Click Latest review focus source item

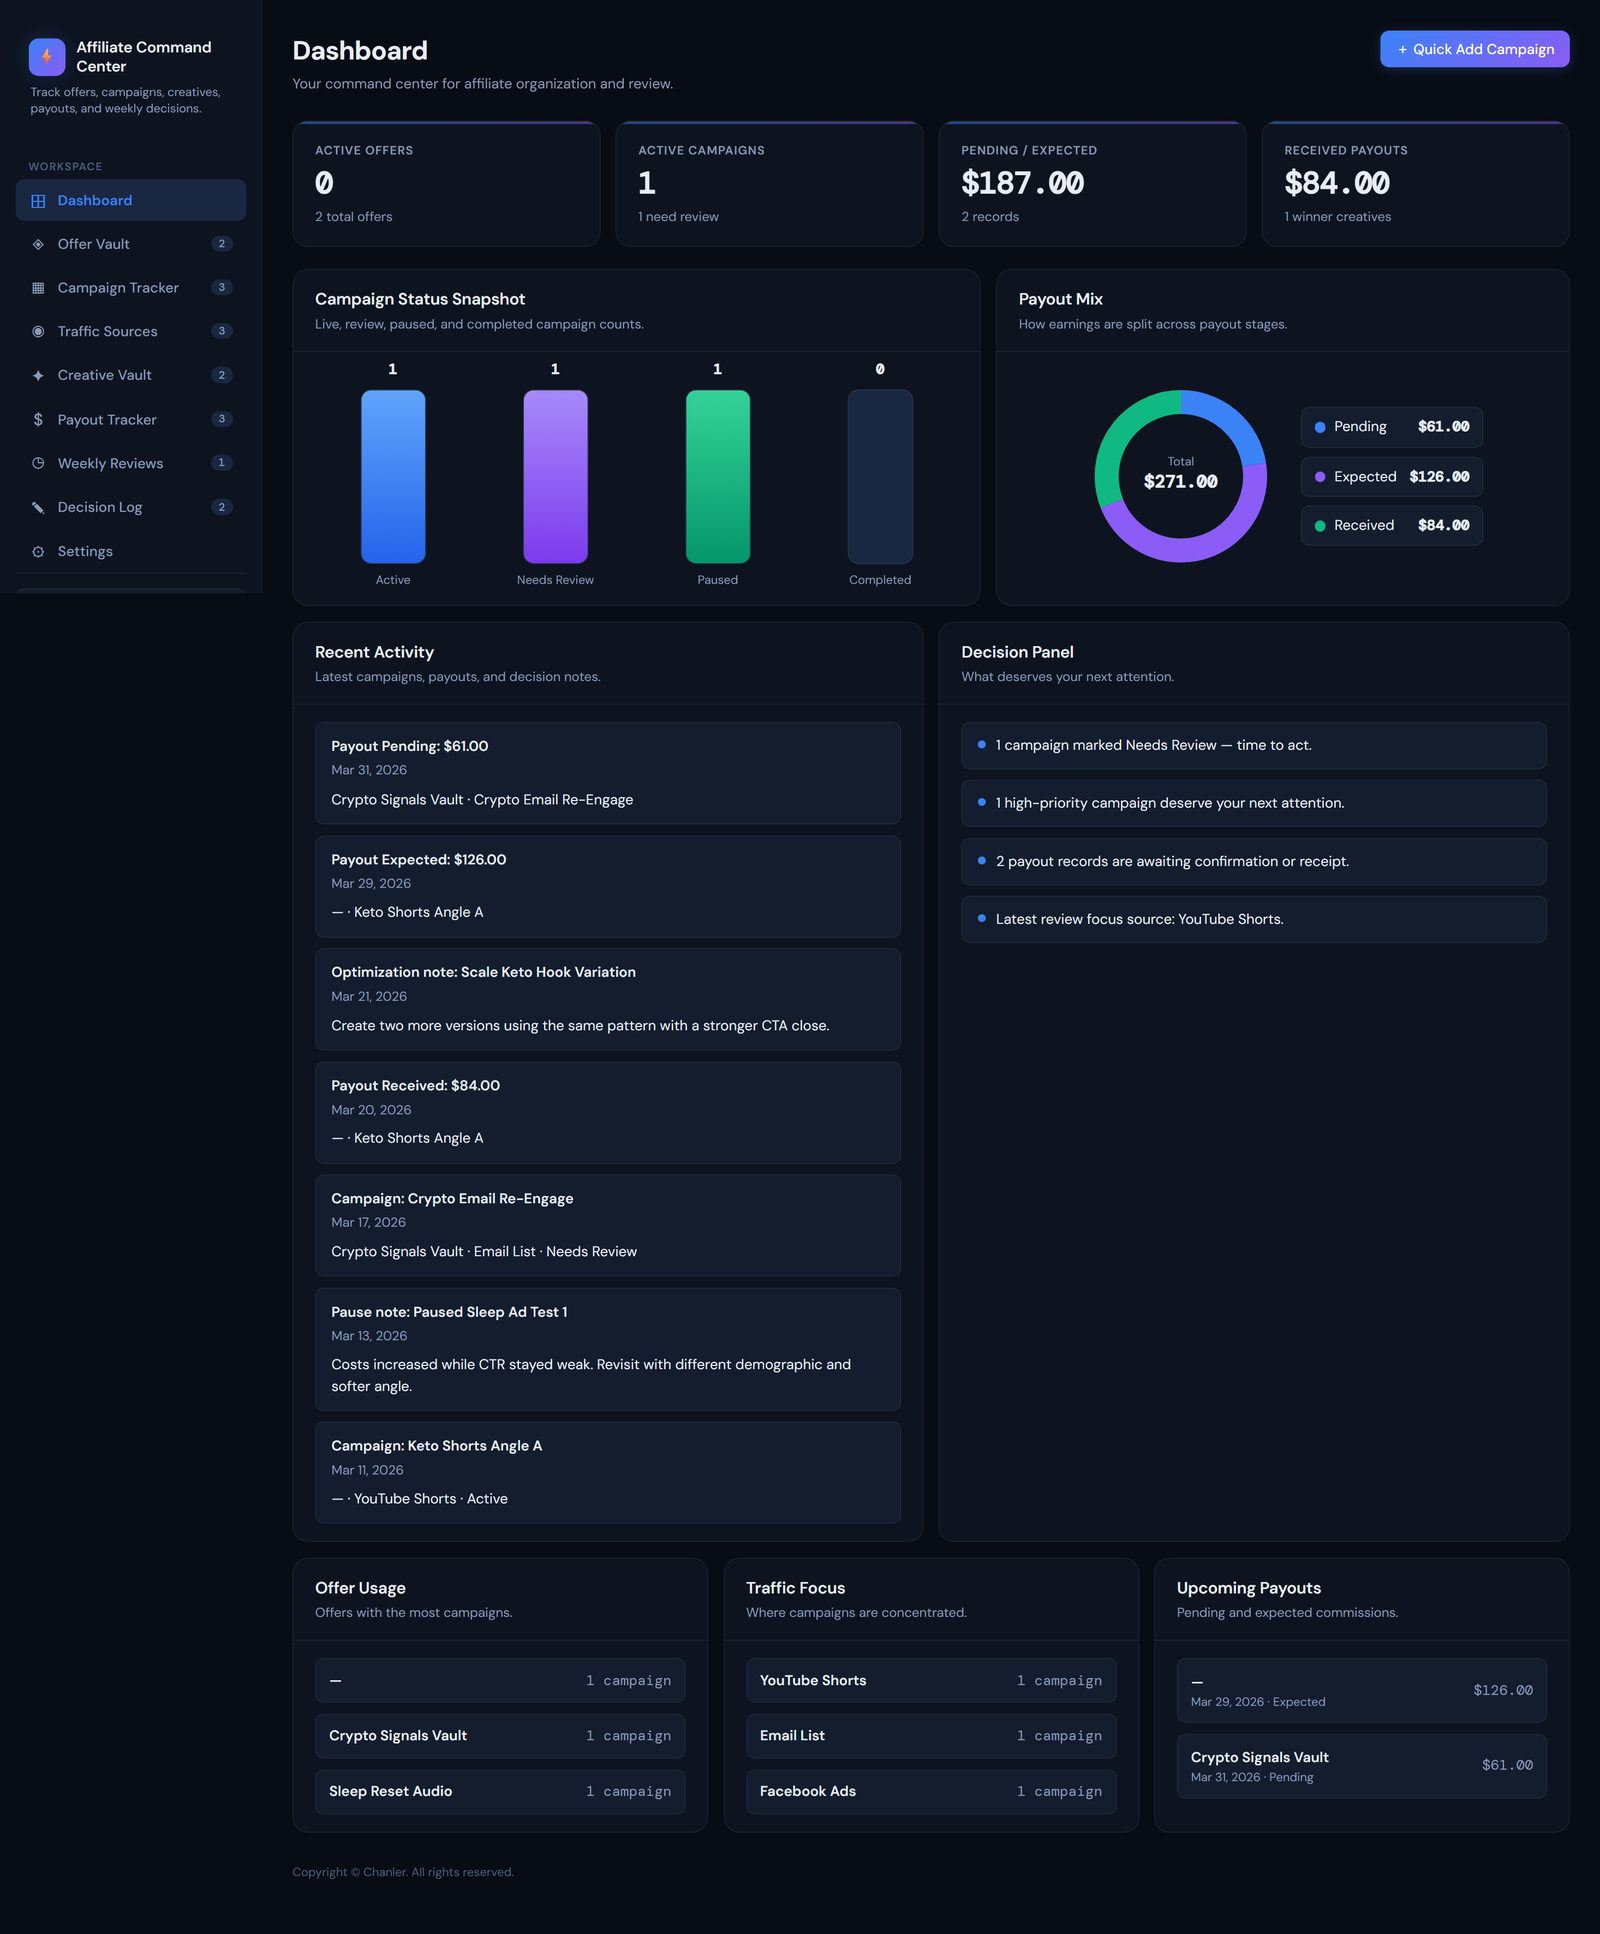[x=1254, y=919]
